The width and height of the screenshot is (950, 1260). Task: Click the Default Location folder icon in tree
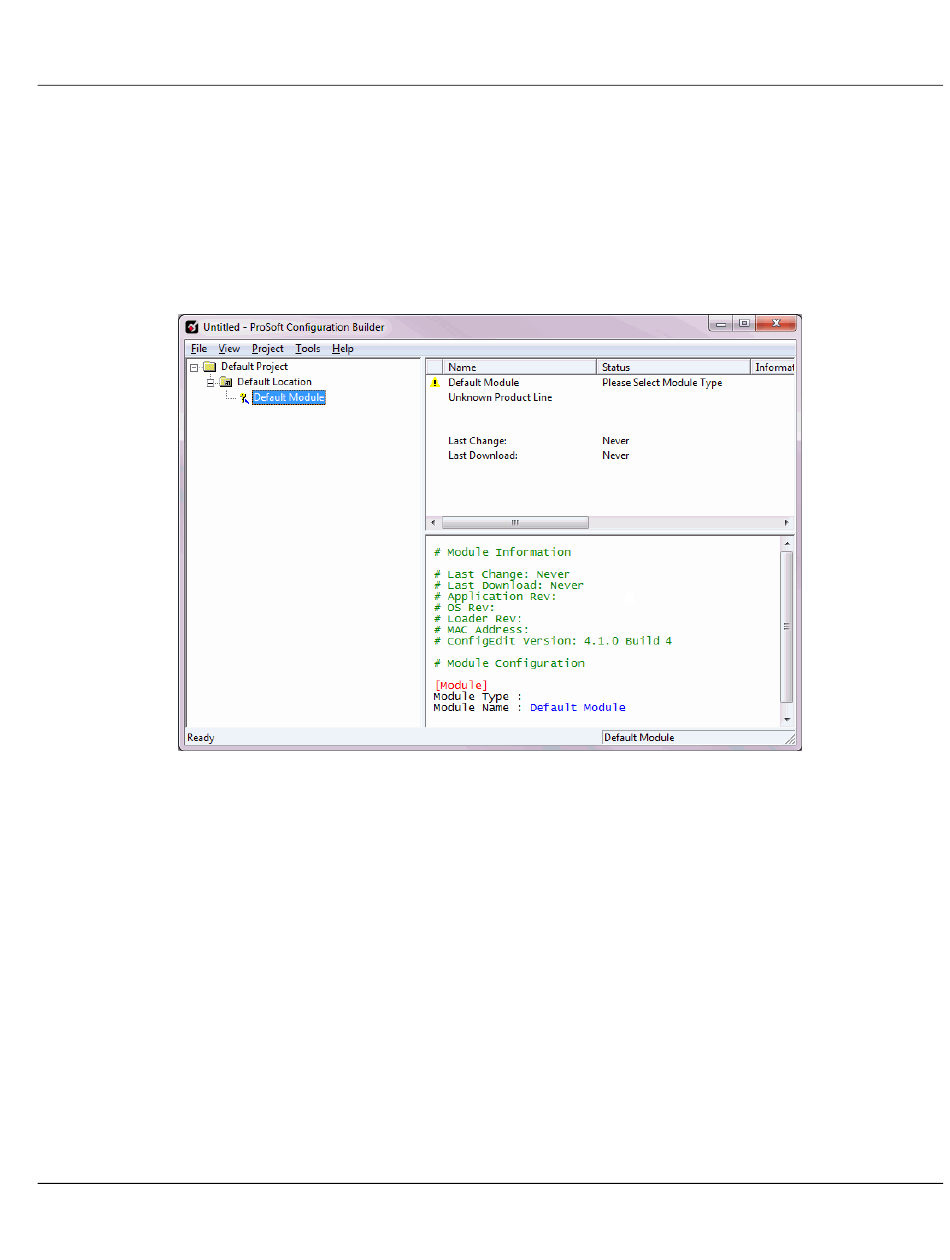point(226,382)
